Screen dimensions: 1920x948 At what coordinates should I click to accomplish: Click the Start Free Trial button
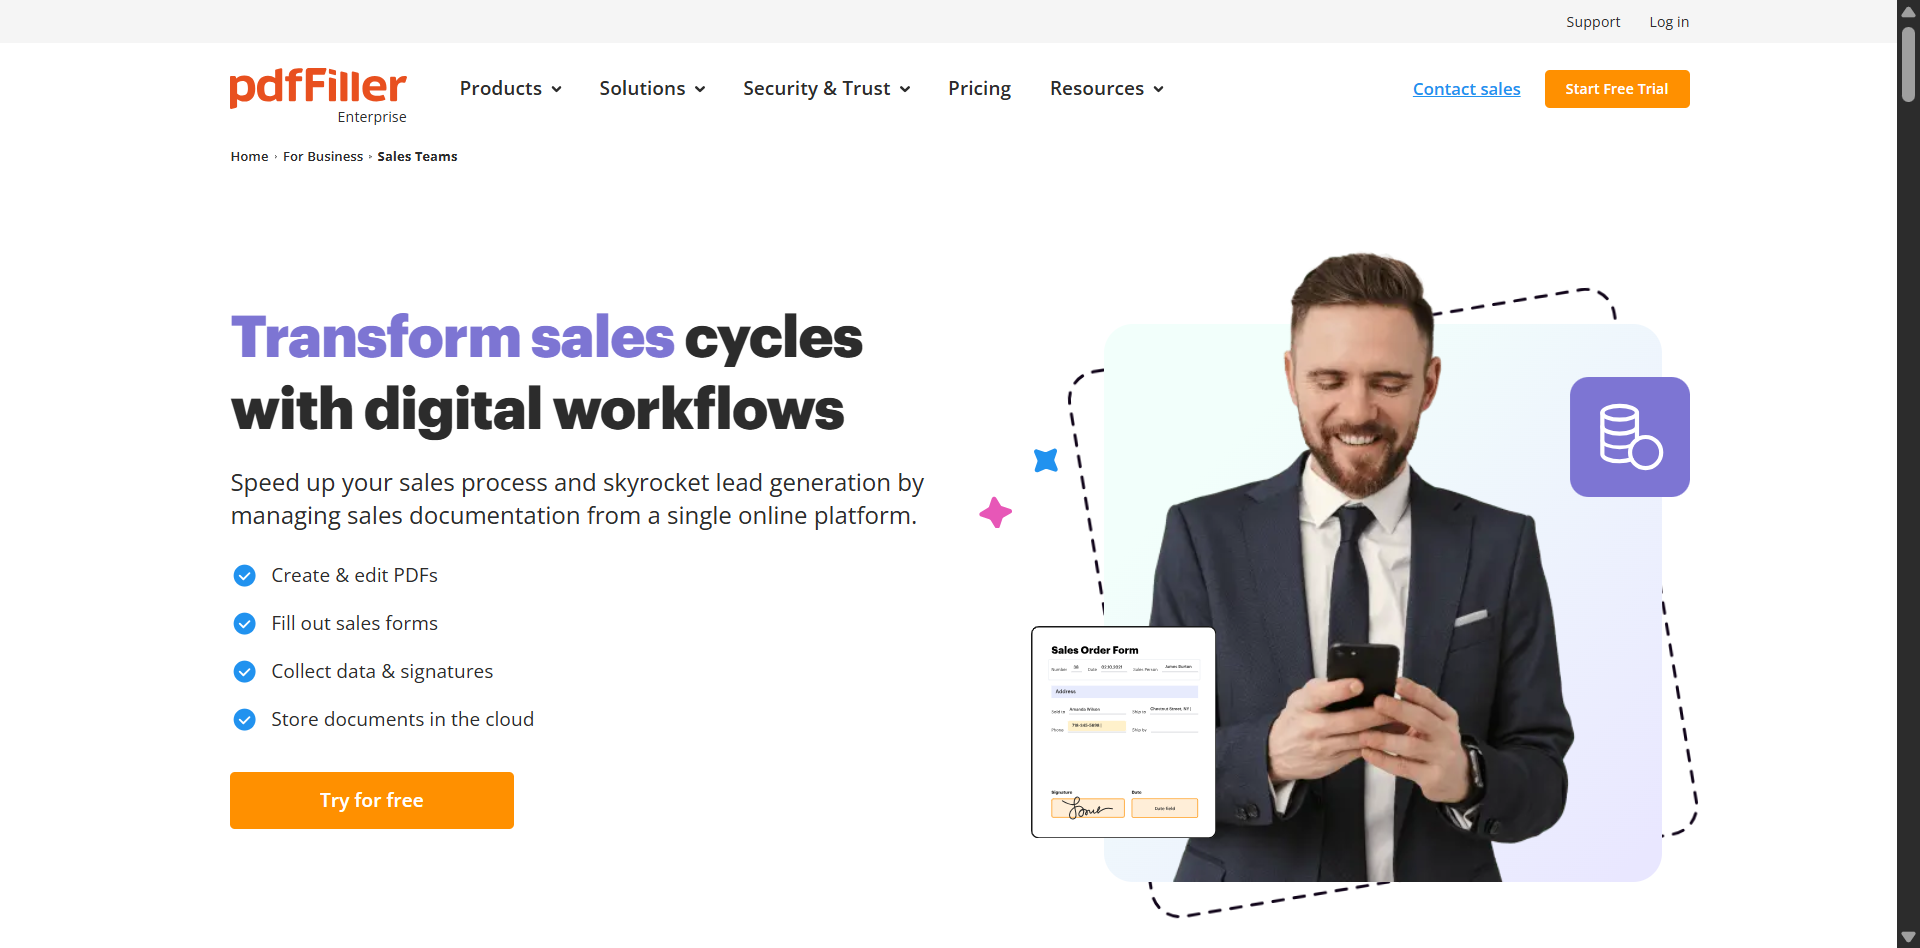point(1617,89)
